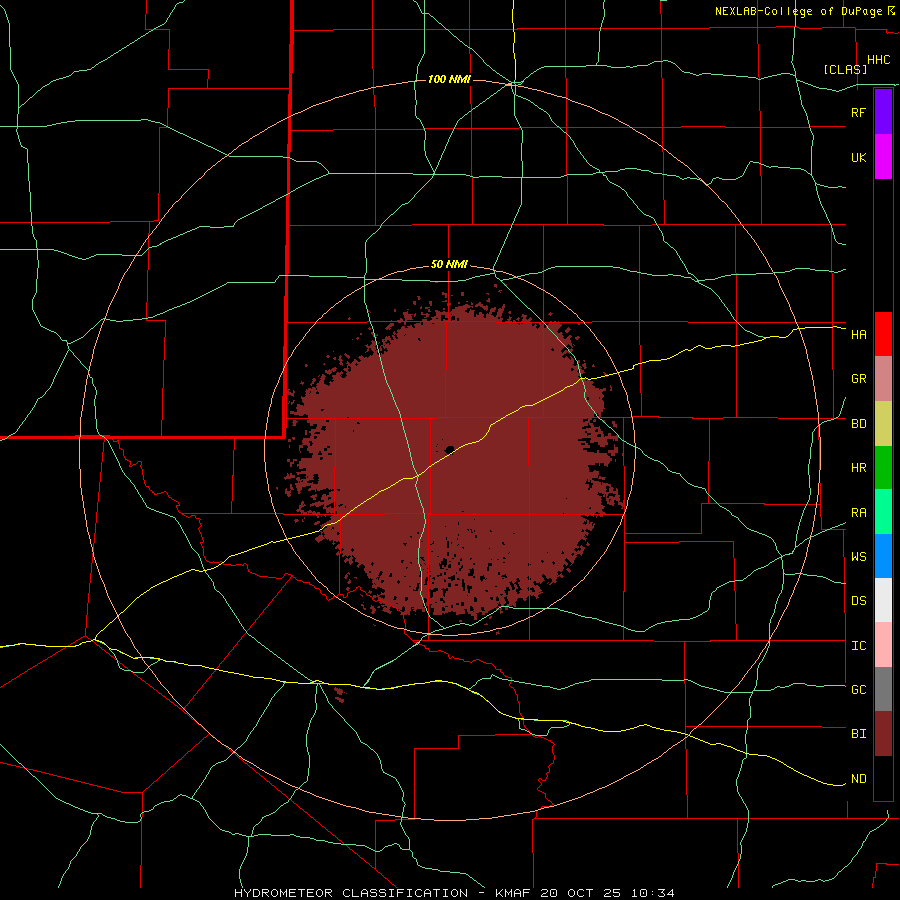900x900 pixels.
Task: Click the UK magenta legend swatch
Action: click(x=883, y=157)
